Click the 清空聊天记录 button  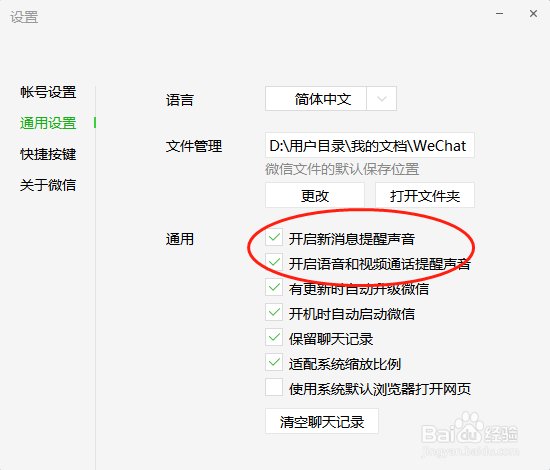tap(322, 421)
